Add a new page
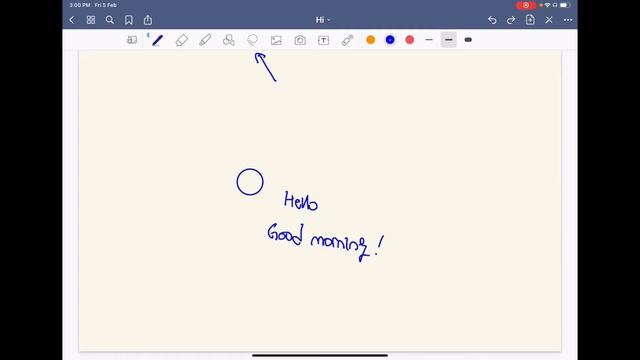The image size is (640, 360). click(x=530, y=20)
